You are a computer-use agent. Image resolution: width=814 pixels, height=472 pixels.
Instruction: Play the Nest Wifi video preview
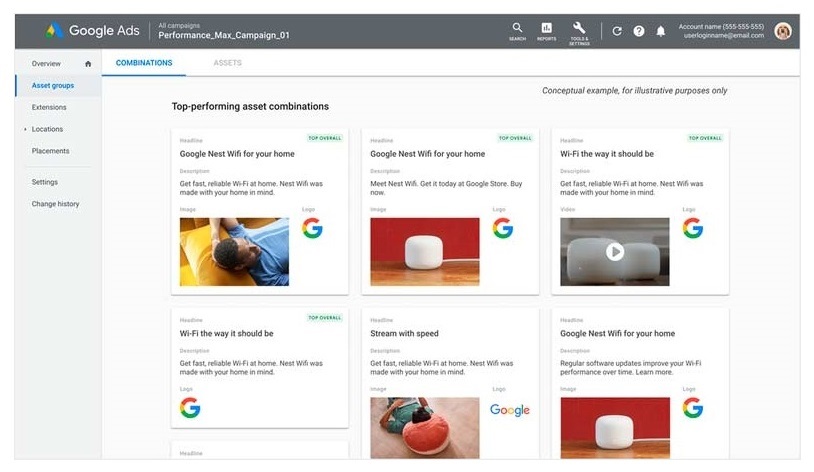614,252
